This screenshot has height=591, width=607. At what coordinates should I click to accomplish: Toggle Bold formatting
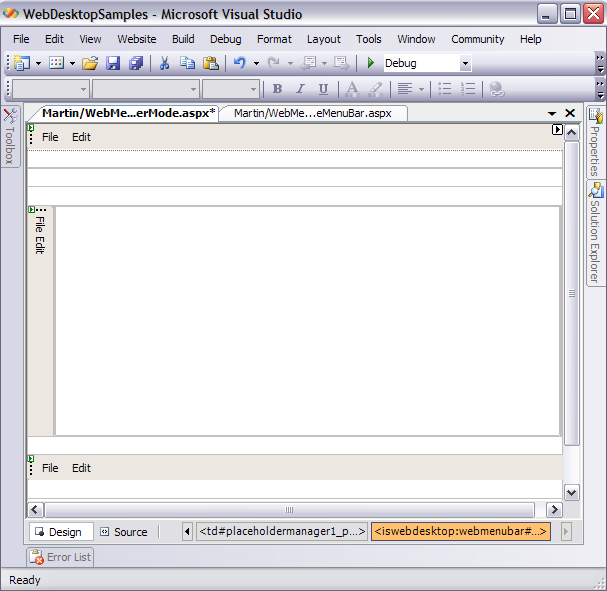(x=277, y=89)
